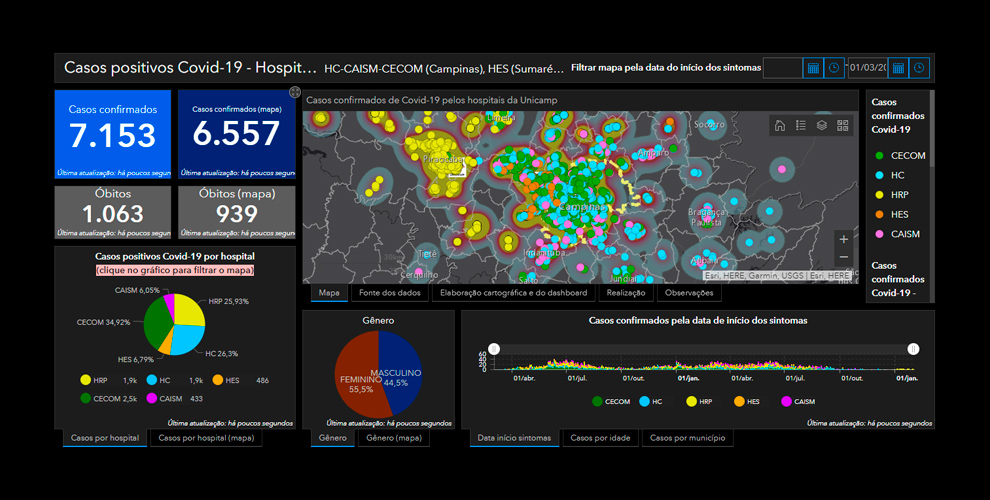This screenshot has width=990, height=500.
Task: Zoom out on the map with minus
Action: click(x=843, y=259)
